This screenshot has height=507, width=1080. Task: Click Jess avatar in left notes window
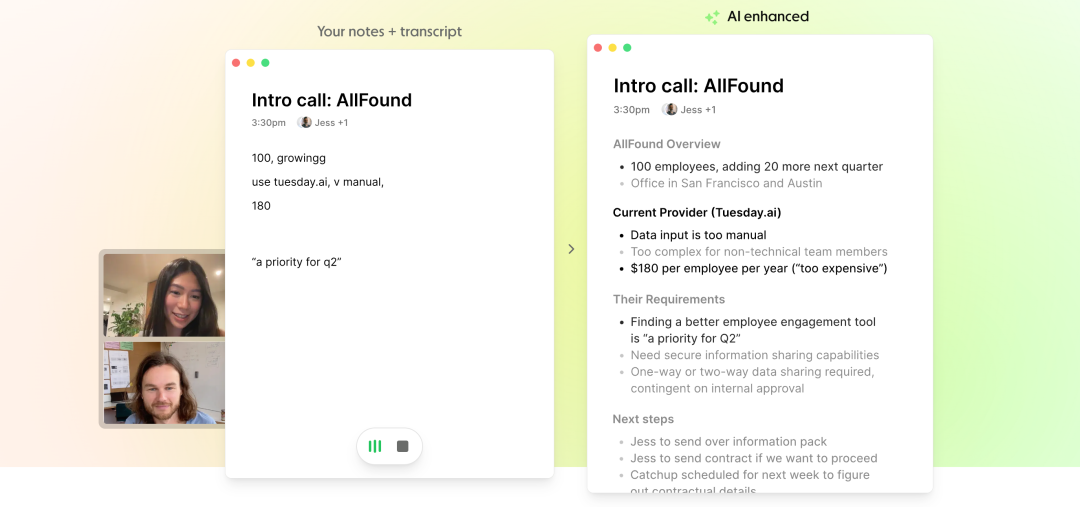(306, 123)
